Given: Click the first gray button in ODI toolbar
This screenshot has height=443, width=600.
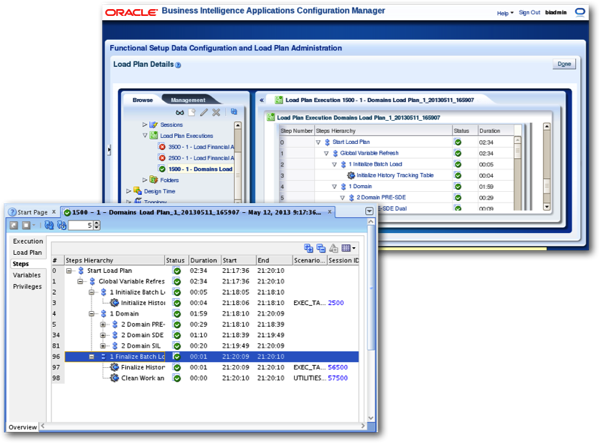Looking at the screenshot, I should click(14, 225).
